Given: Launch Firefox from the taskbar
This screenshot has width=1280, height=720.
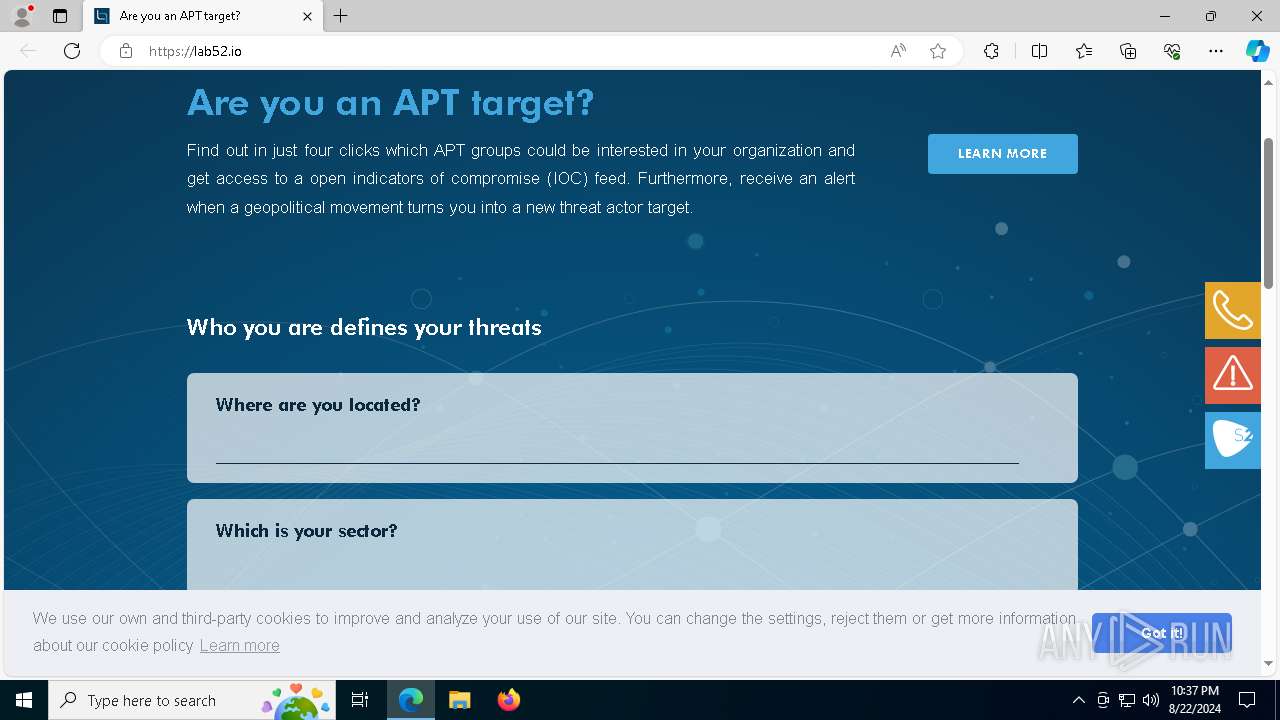Looking at the screenshot, I should coord(508,700).
